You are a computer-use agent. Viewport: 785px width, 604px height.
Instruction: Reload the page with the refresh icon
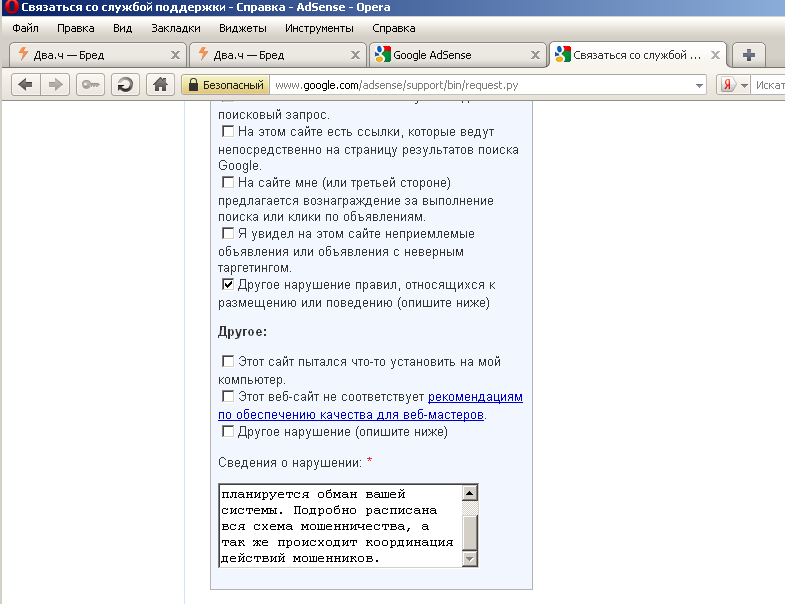pos(125,85)
